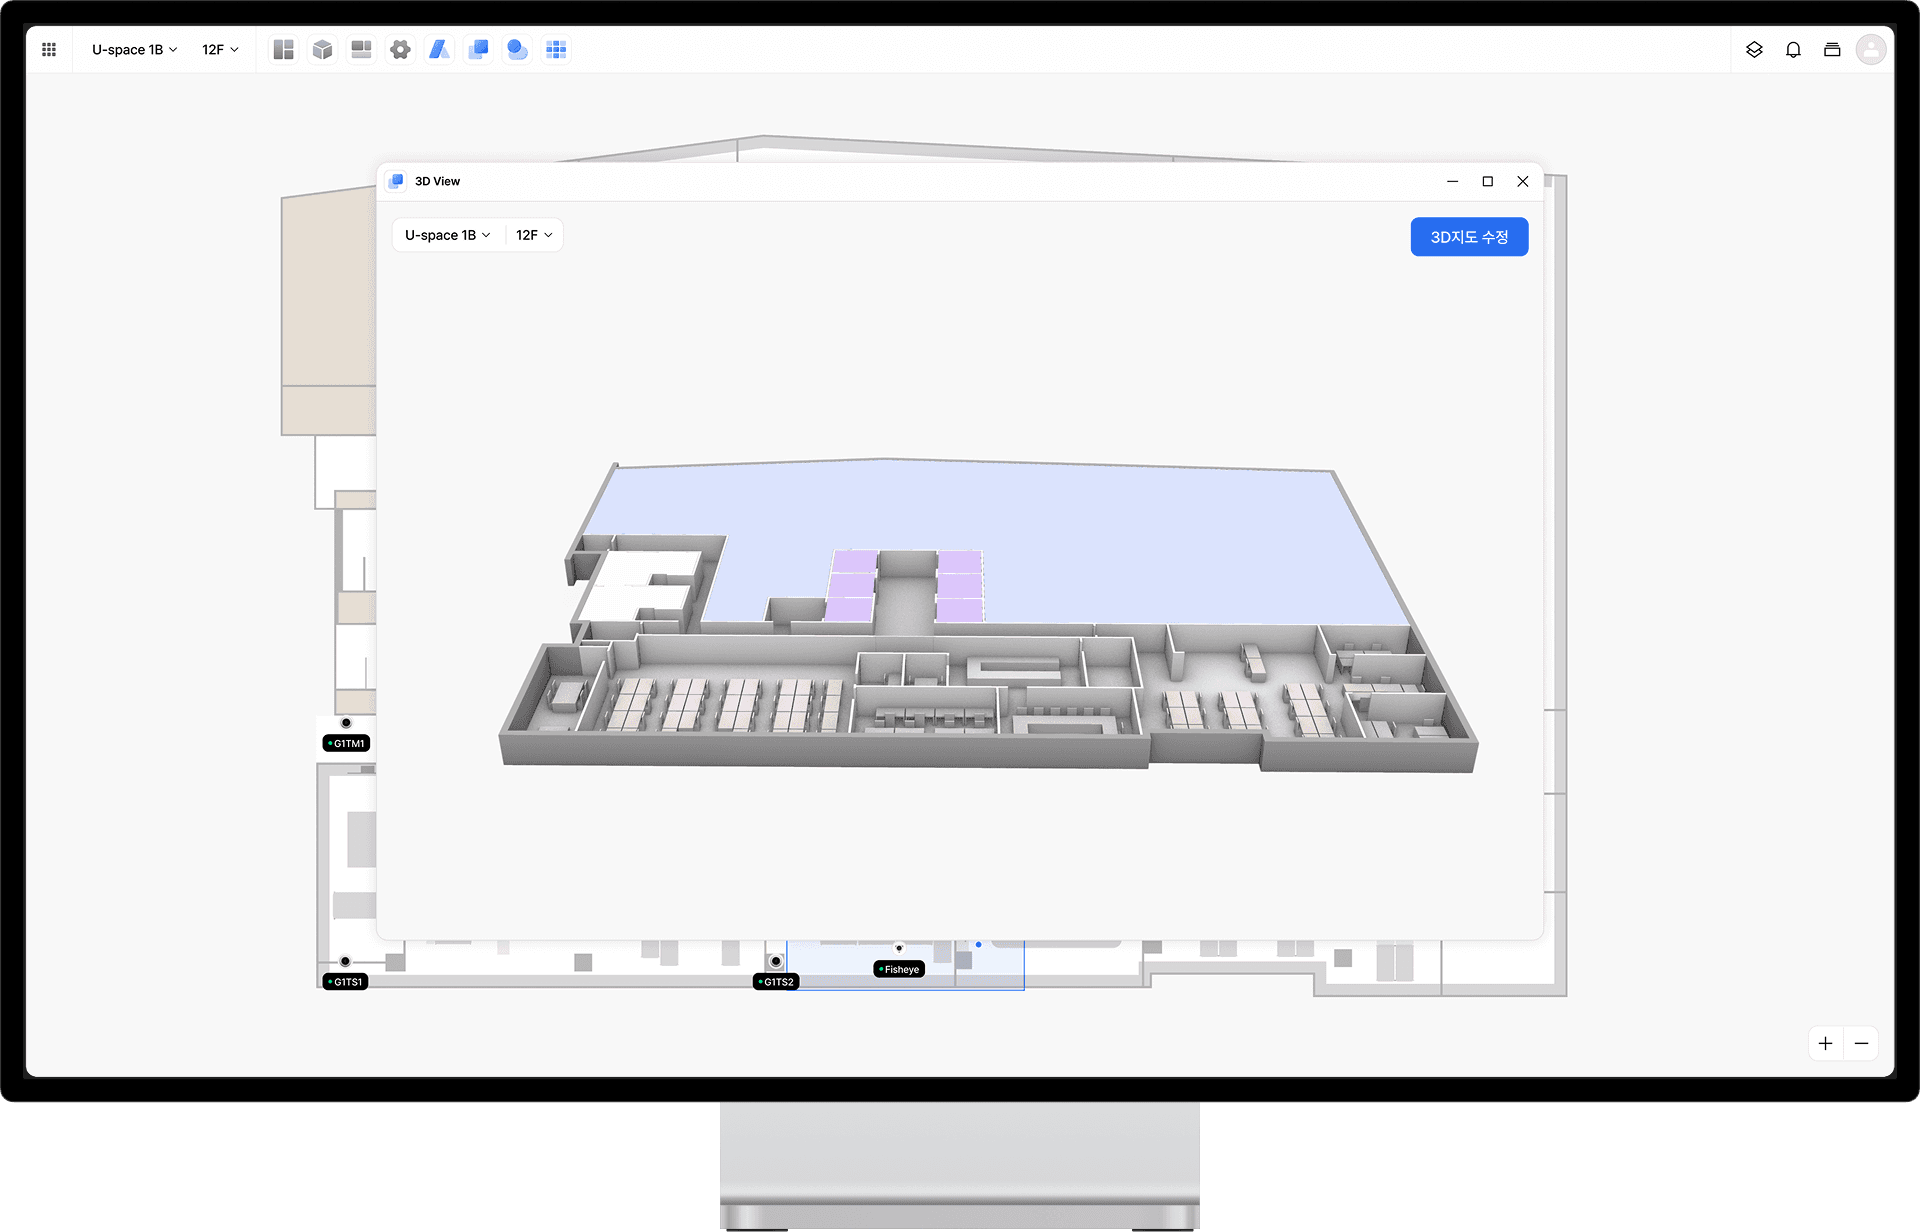The width and height of the screenshot is (1920, 1232).
Task: Toggle the G1TM1 camera marker
Action: click(x=346, y=742)
